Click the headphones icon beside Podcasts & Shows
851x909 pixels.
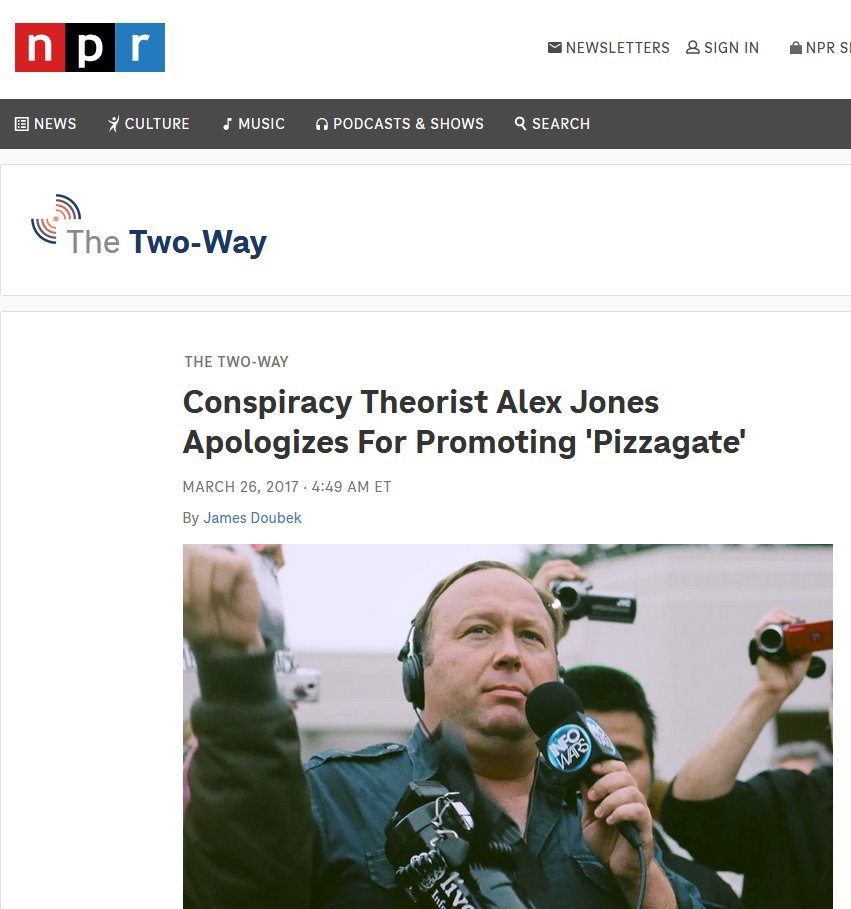322,124
